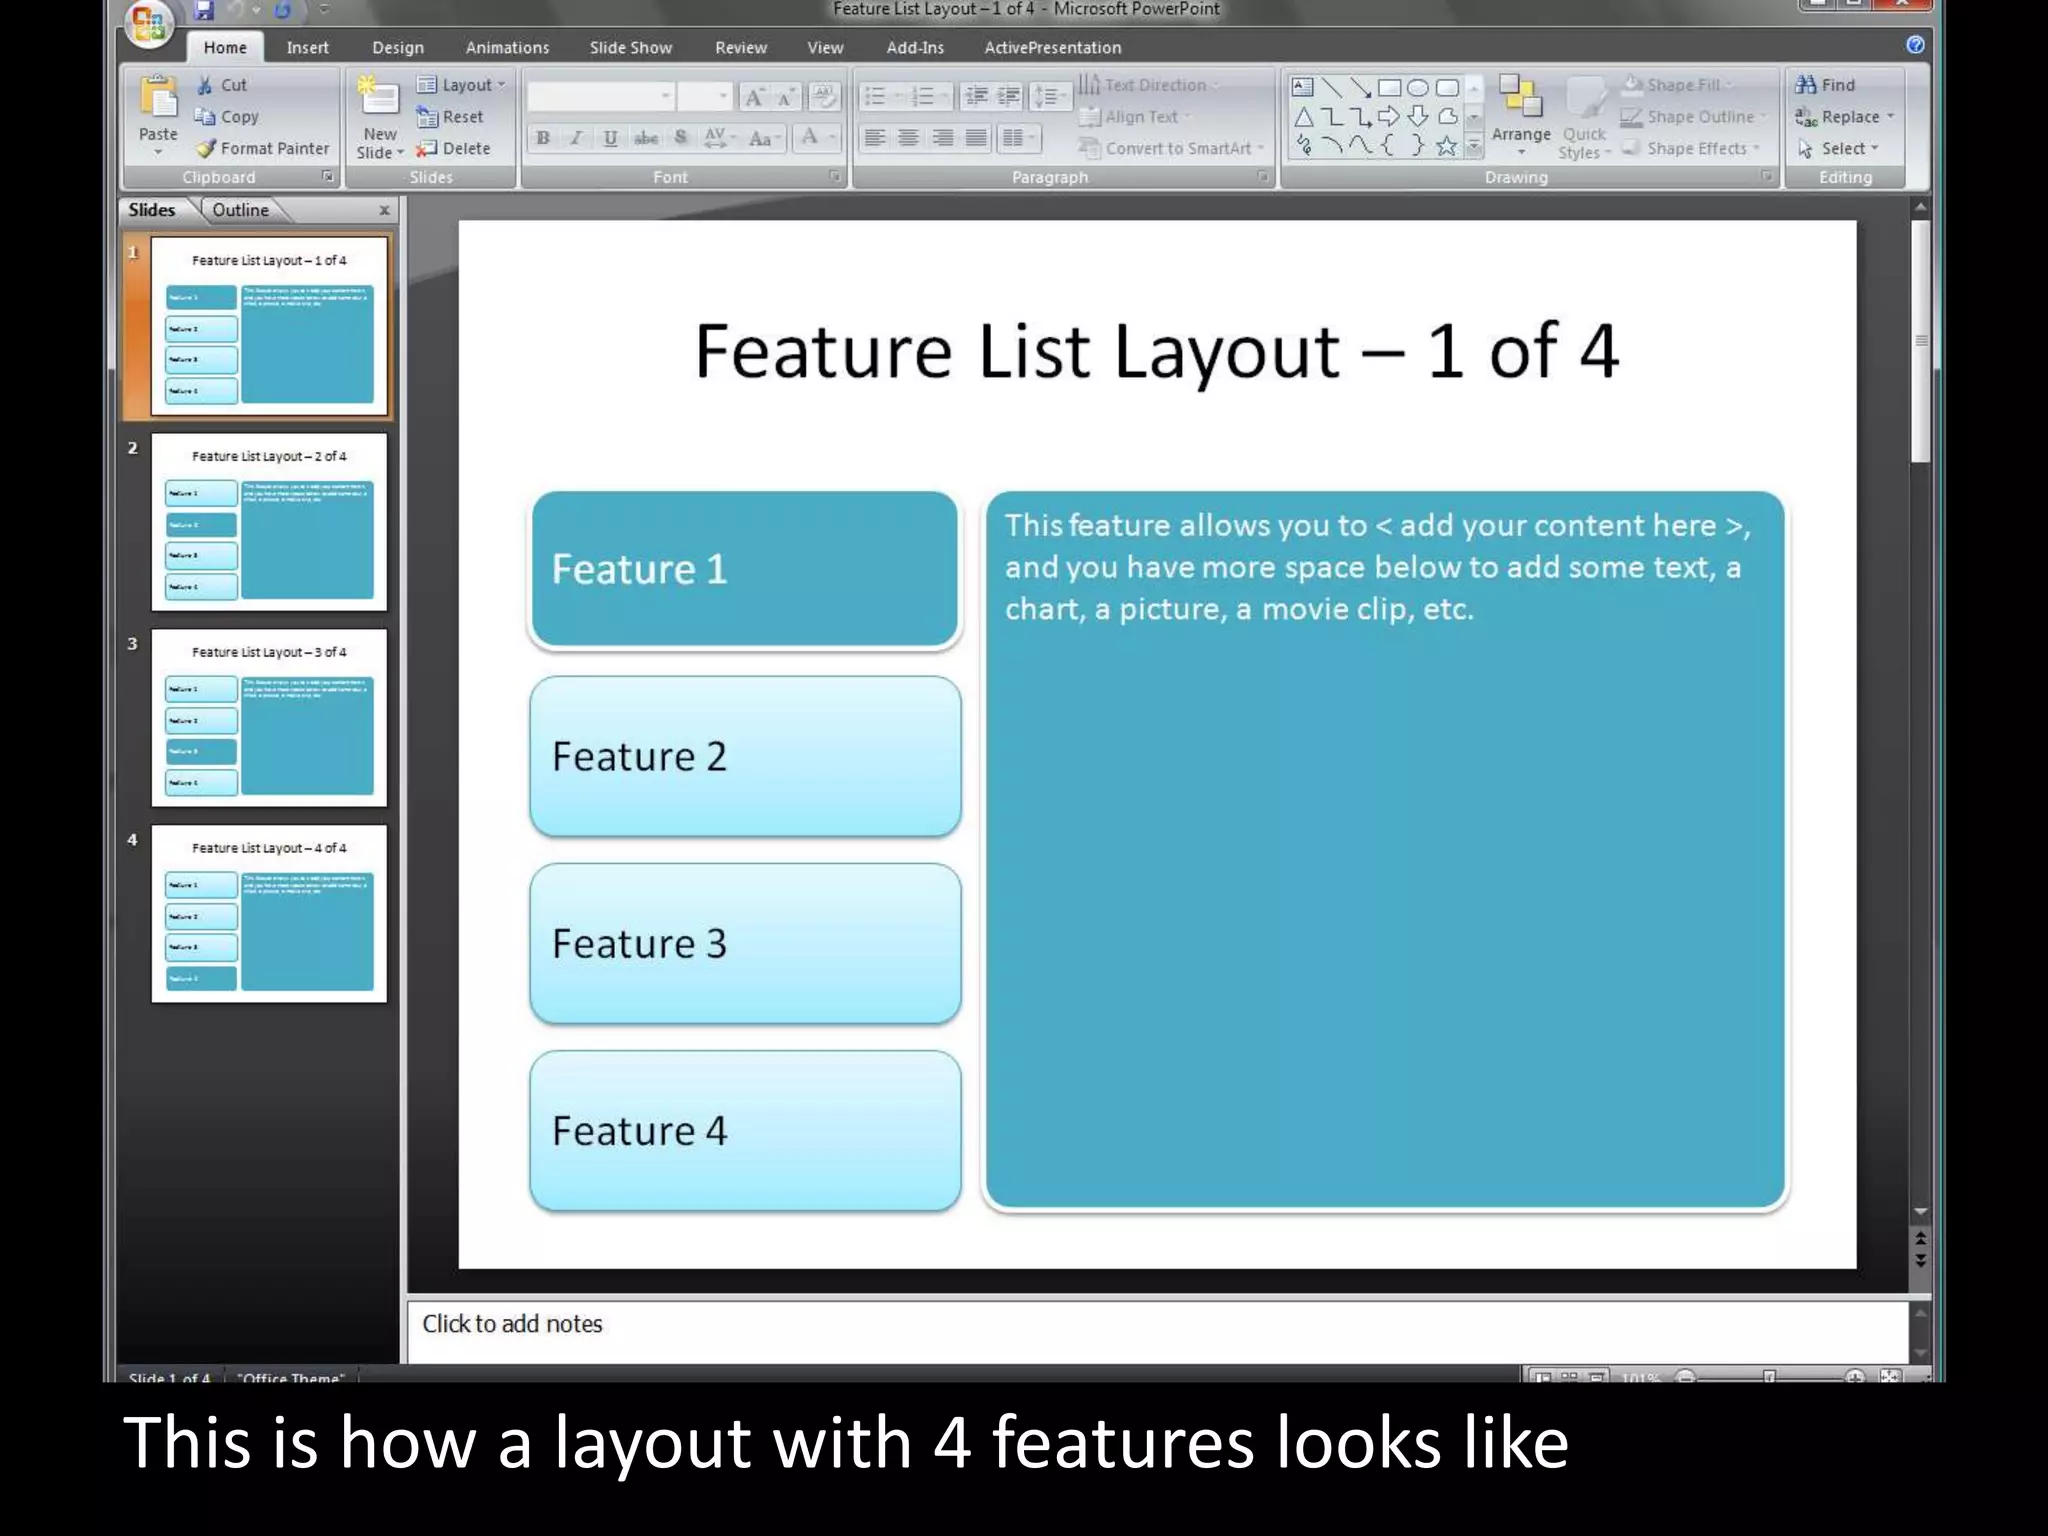Click the Format Painter brush icon

click(x=206, y=149)
